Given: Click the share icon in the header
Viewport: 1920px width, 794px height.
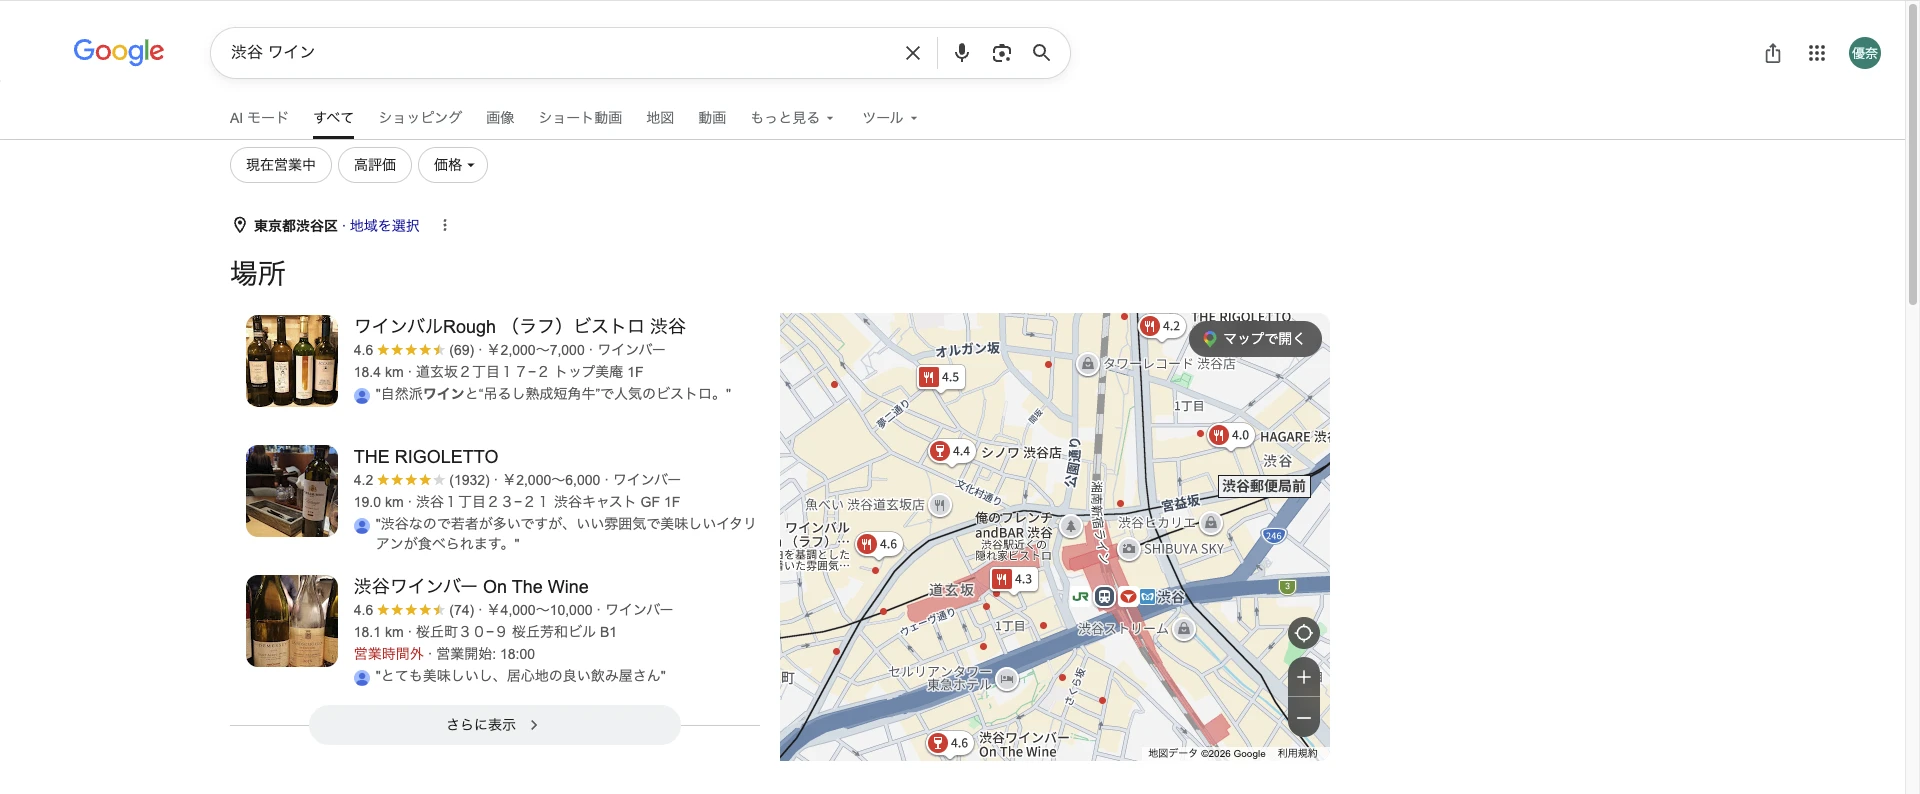Looking at the screenshot, I should pos(1773,53).
